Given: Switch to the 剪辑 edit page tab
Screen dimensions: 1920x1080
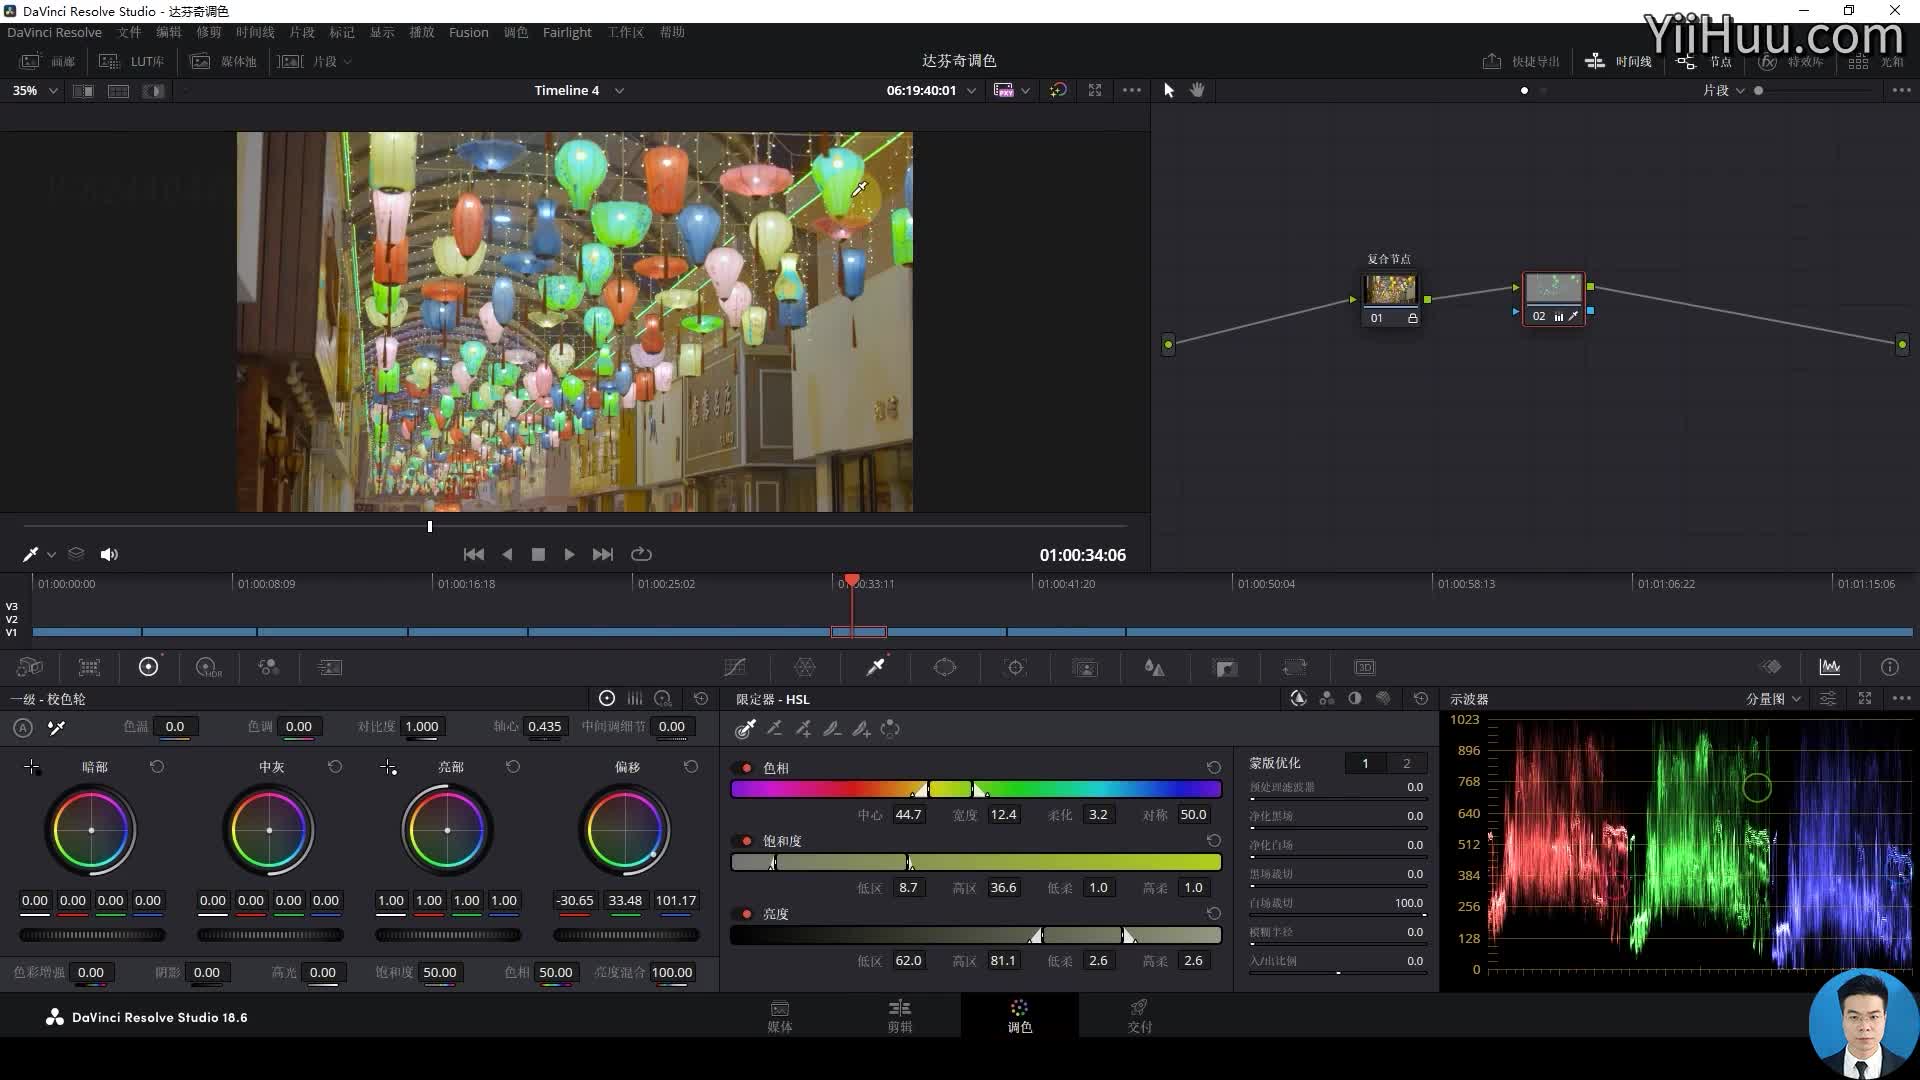Looking at the screenshot, I should point(899,1016).
